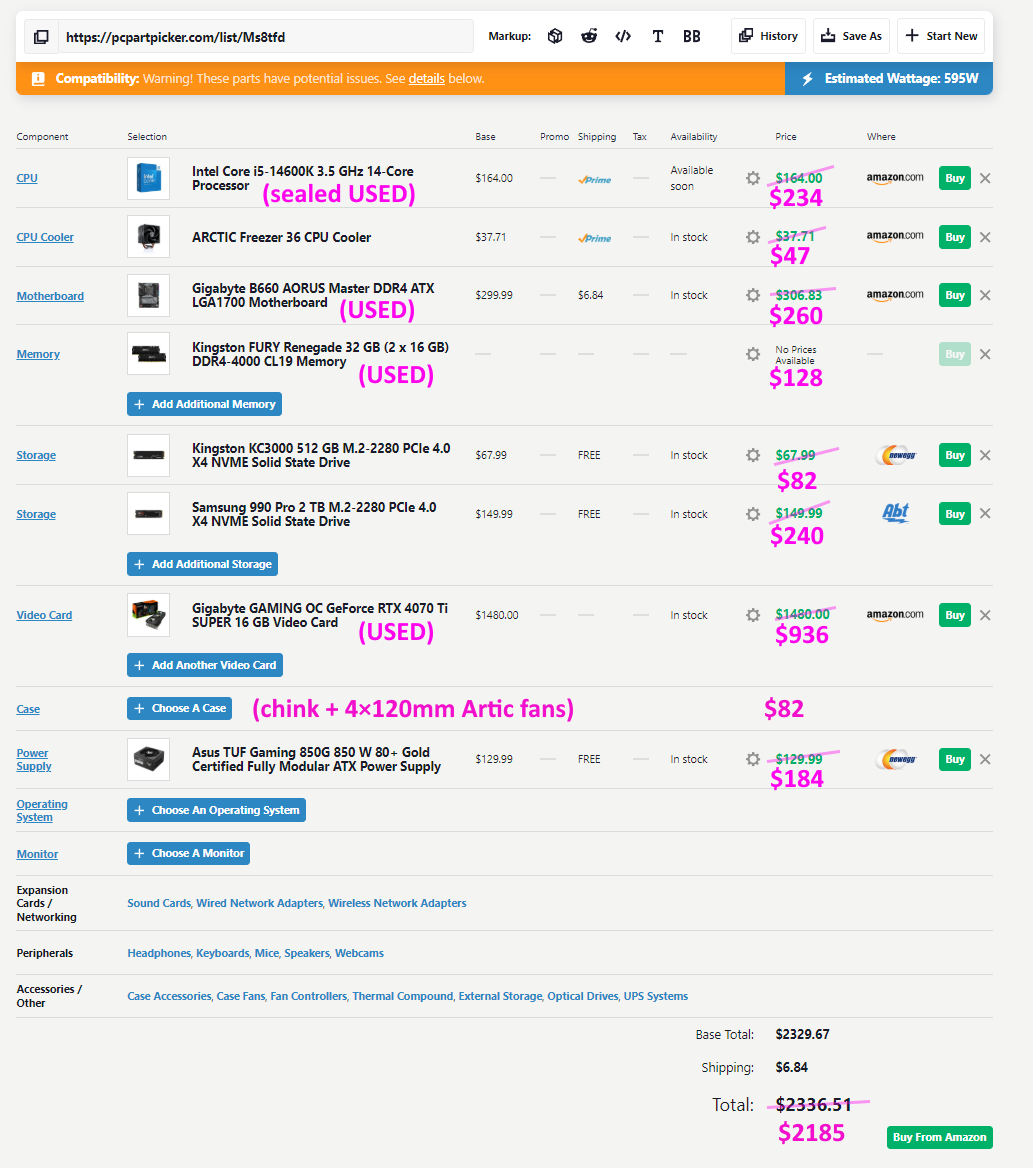This screenshot has width=1033, height=1168.
Task: Open Memory component link
Action: (38, 354)
